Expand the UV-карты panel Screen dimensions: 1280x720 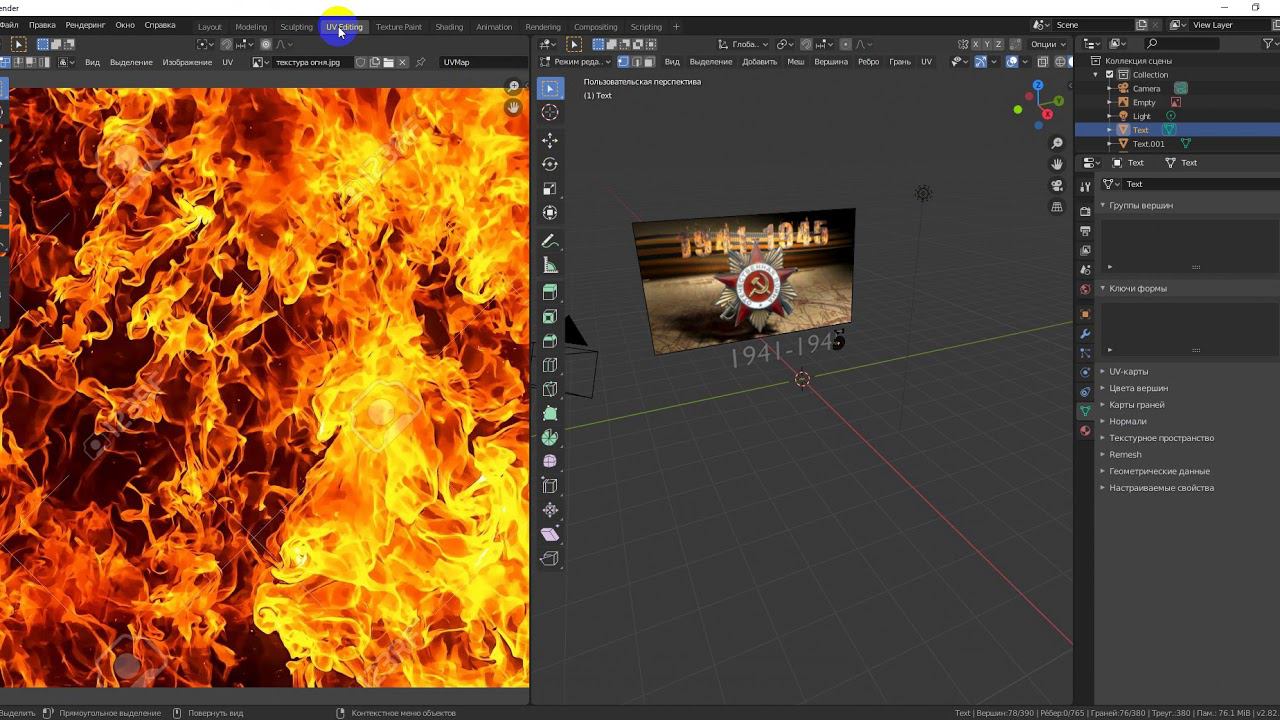(x=1128, y=372)
